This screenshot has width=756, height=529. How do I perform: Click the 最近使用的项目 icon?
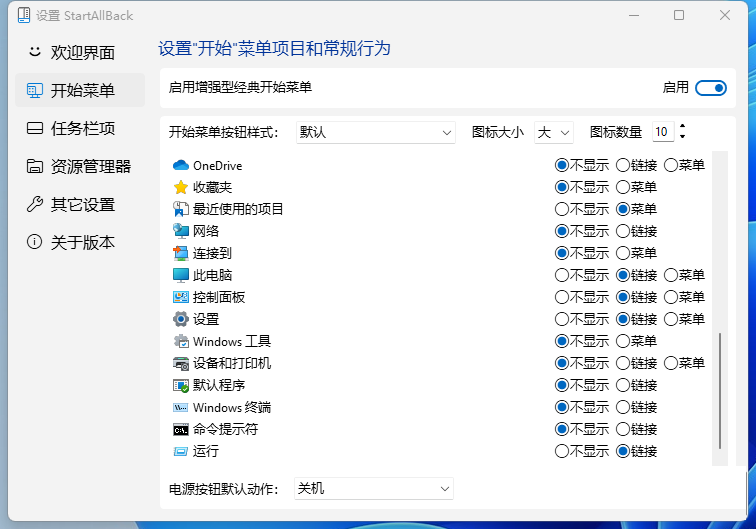[181, 209]
